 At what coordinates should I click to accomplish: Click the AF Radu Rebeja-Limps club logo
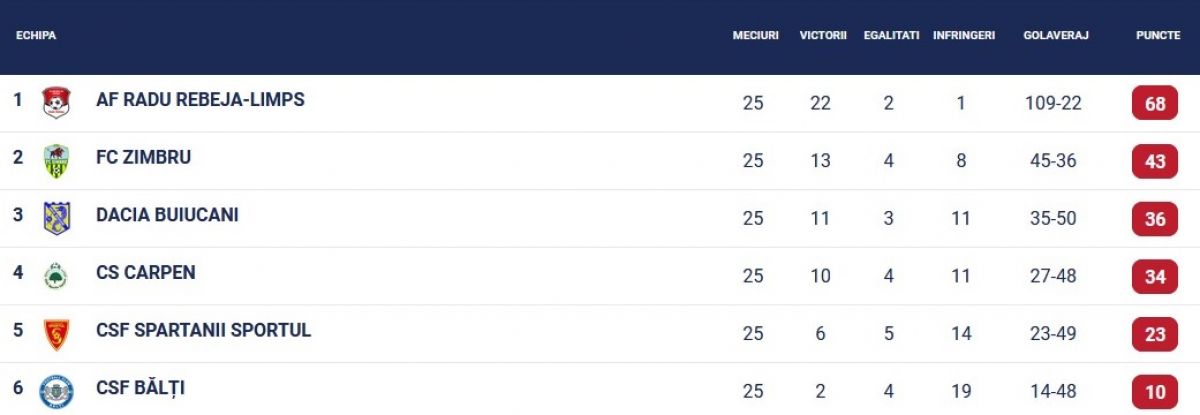pyautogui.click(x=56, y=103)
